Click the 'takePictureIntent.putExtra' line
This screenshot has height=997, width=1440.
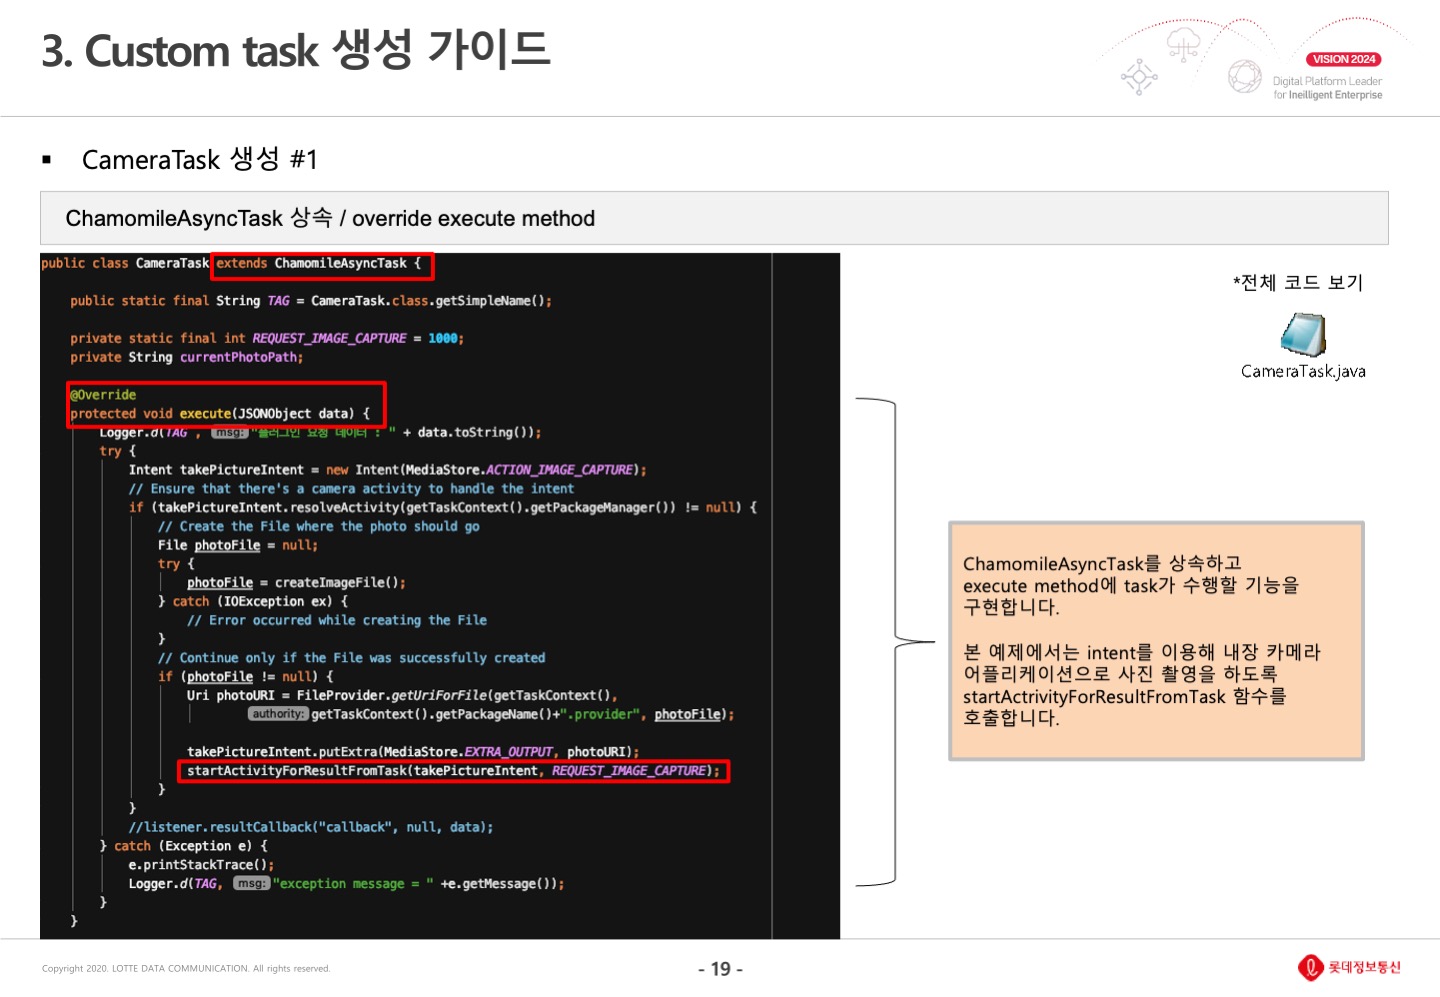413,752
